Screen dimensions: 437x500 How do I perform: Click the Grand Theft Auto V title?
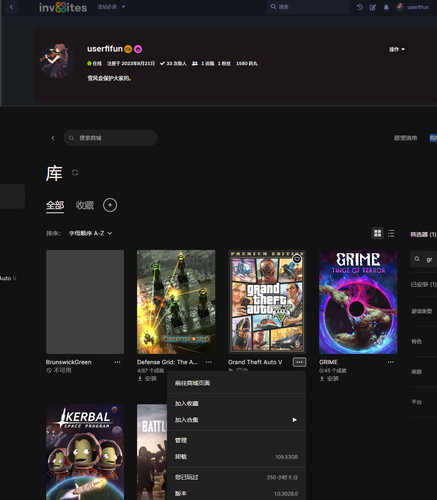click(255, 362)
